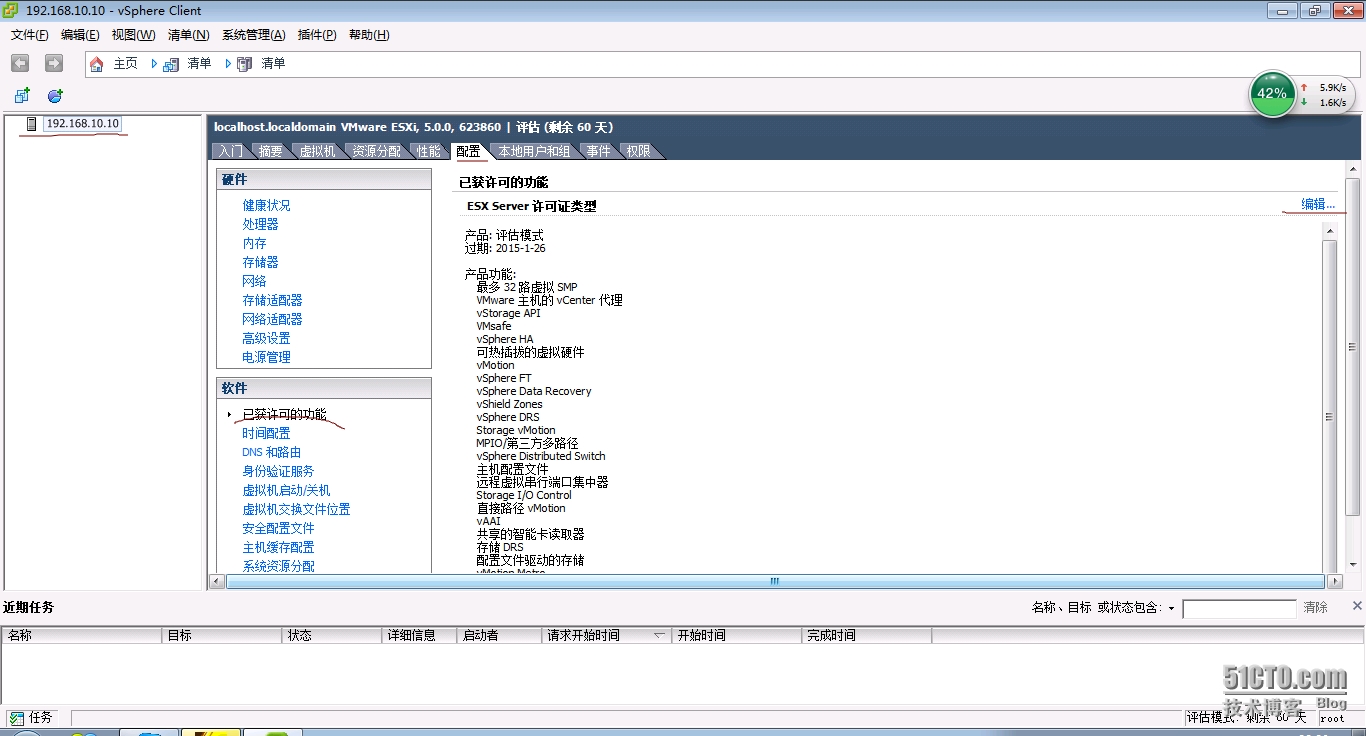Click the 任务 status bar button
The height and width of the screenshot is (736, 1366).
click(x=31, y=718)
